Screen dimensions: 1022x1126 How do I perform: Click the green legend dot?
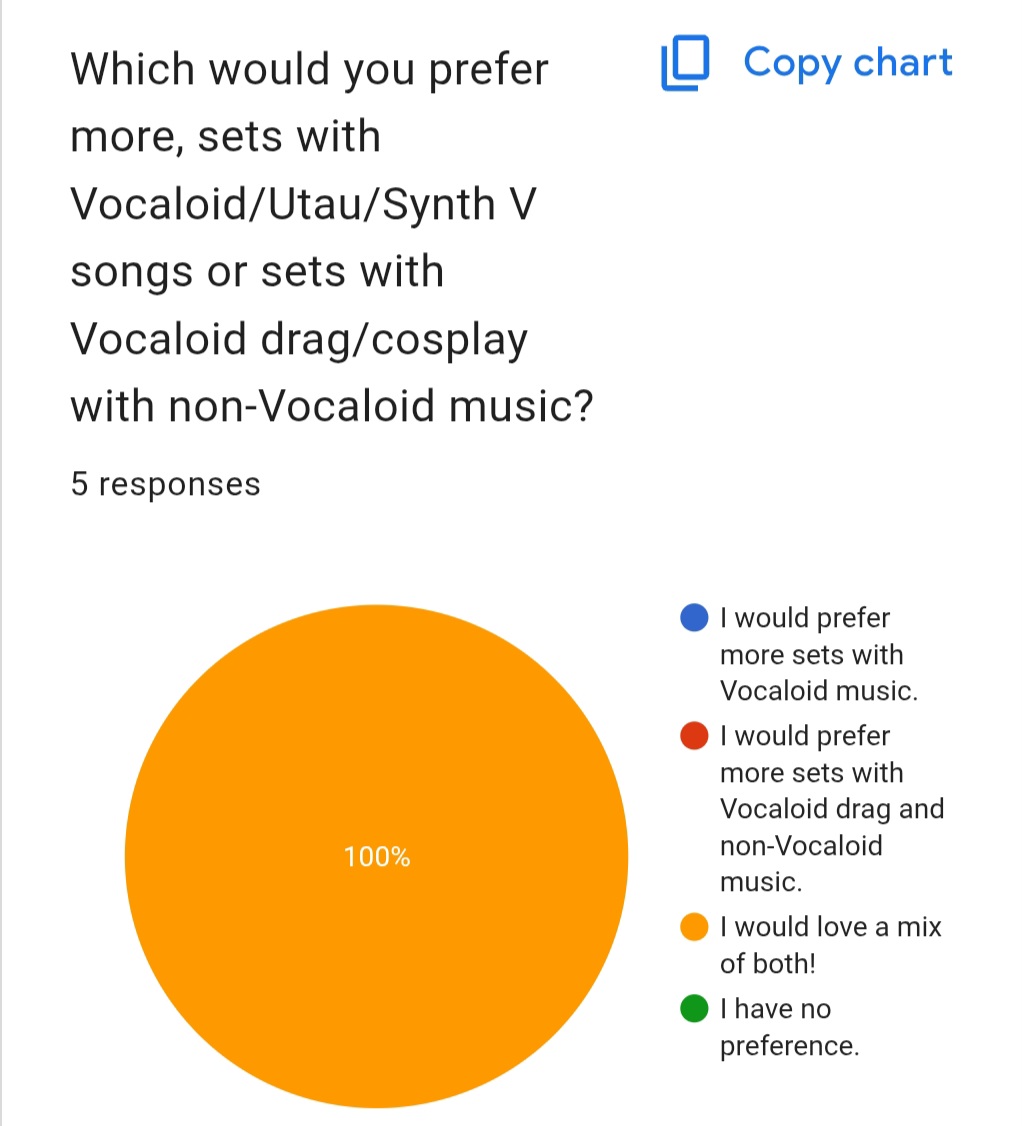click(x=694, y=1008)
